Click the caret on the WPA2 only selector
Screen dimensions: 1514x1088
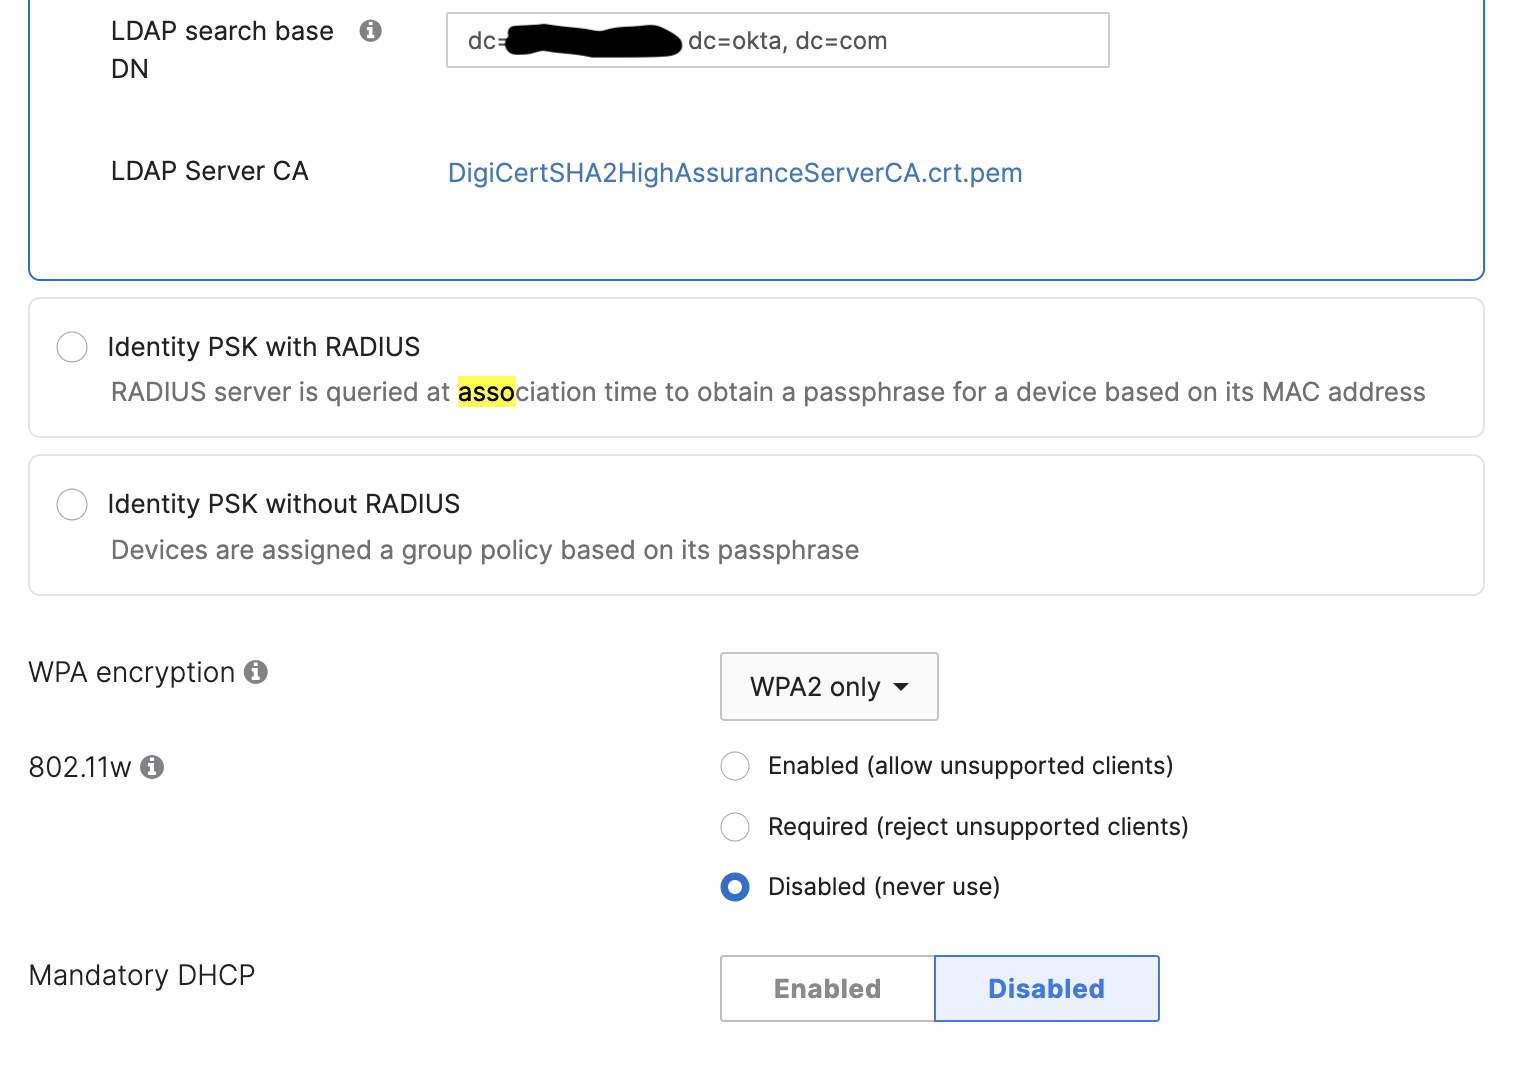901,687
